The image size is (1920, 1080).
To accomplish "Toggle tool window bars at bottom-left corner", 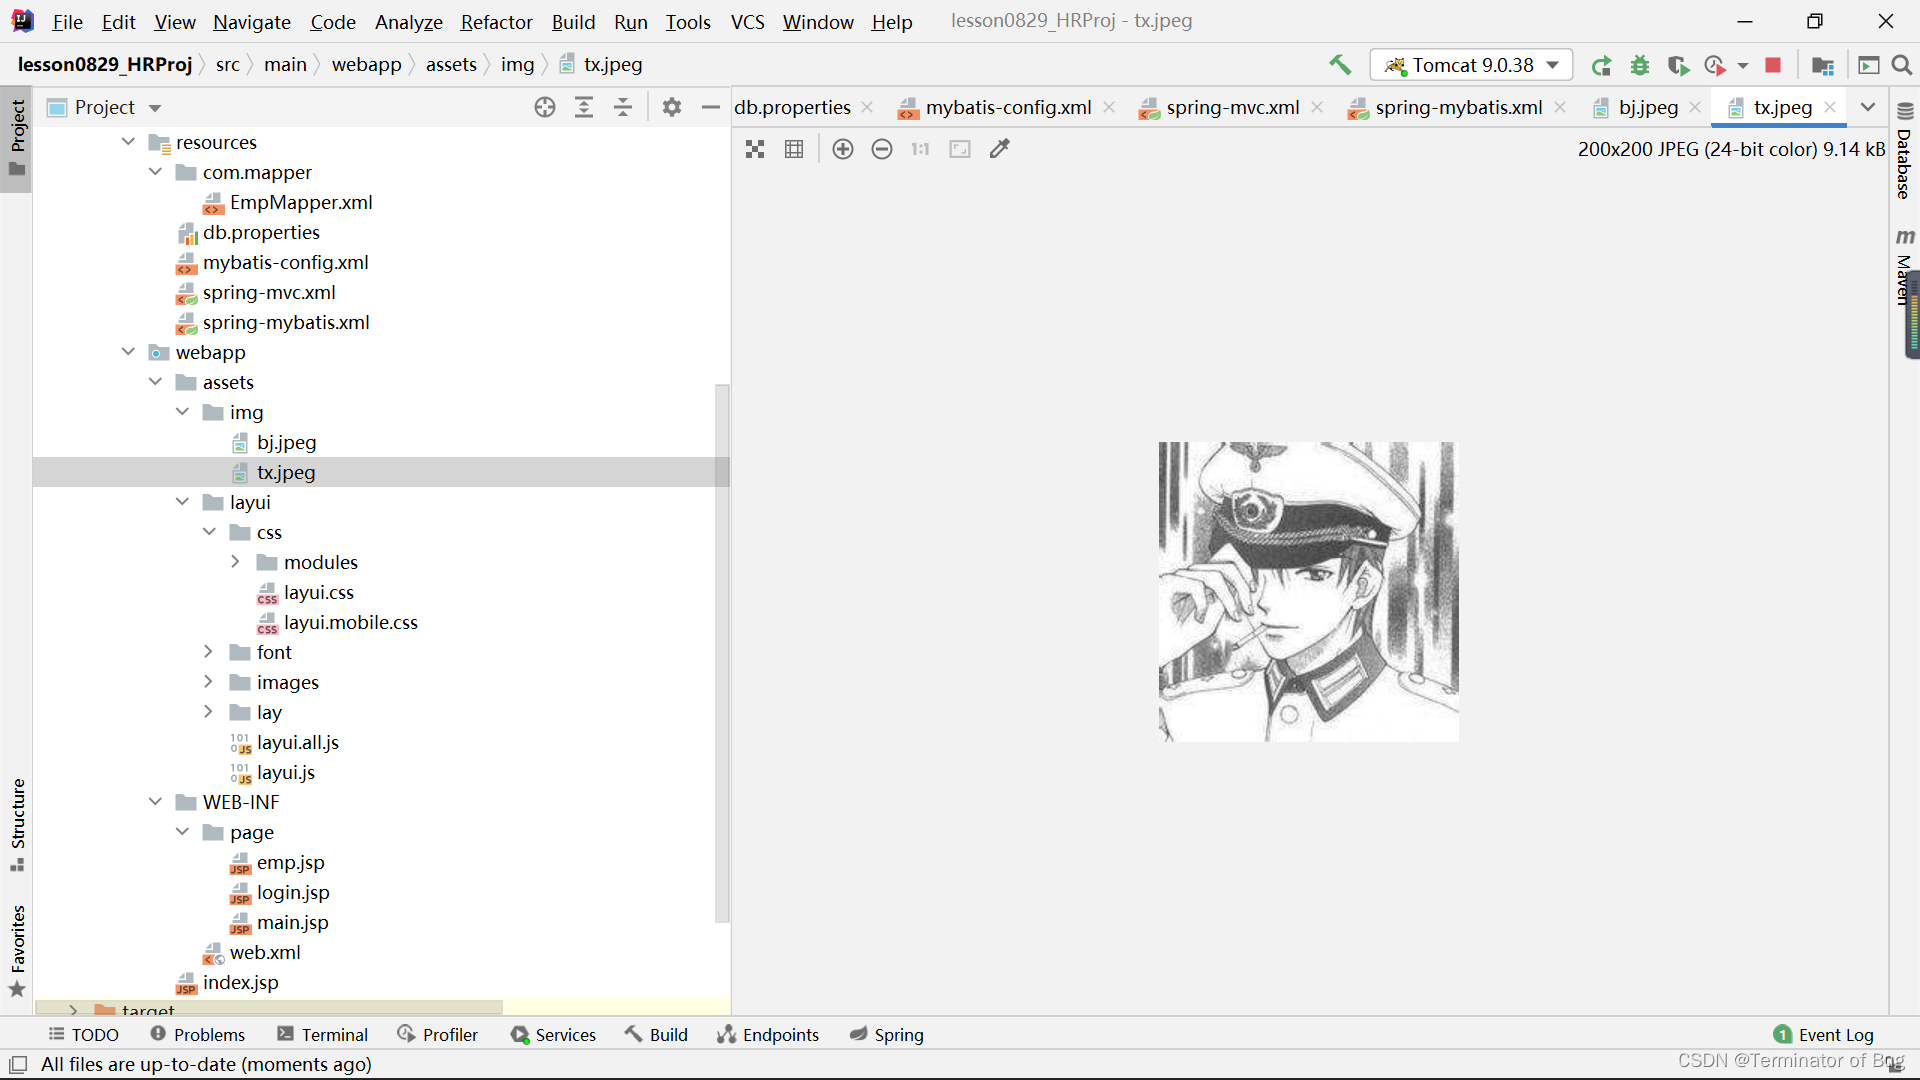I will [18, 1064].
